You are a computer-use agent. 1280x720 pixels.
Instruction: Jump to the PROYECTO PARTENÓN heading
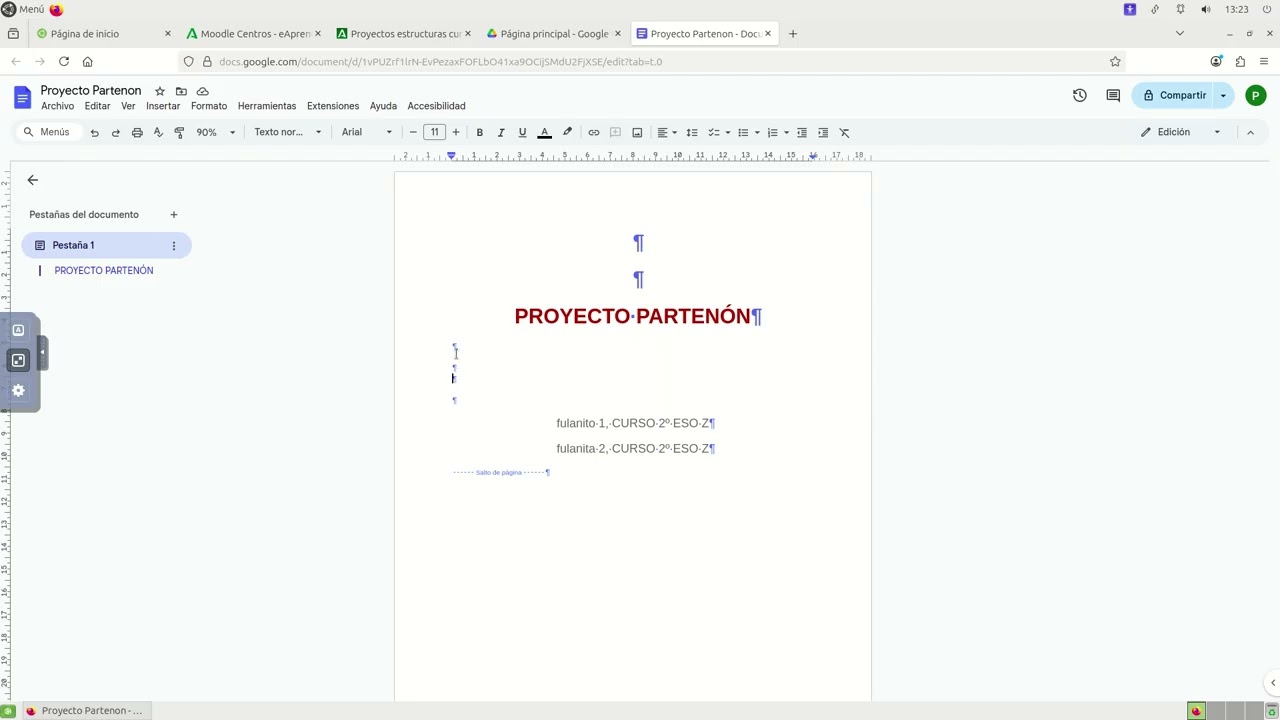(104, 271)
